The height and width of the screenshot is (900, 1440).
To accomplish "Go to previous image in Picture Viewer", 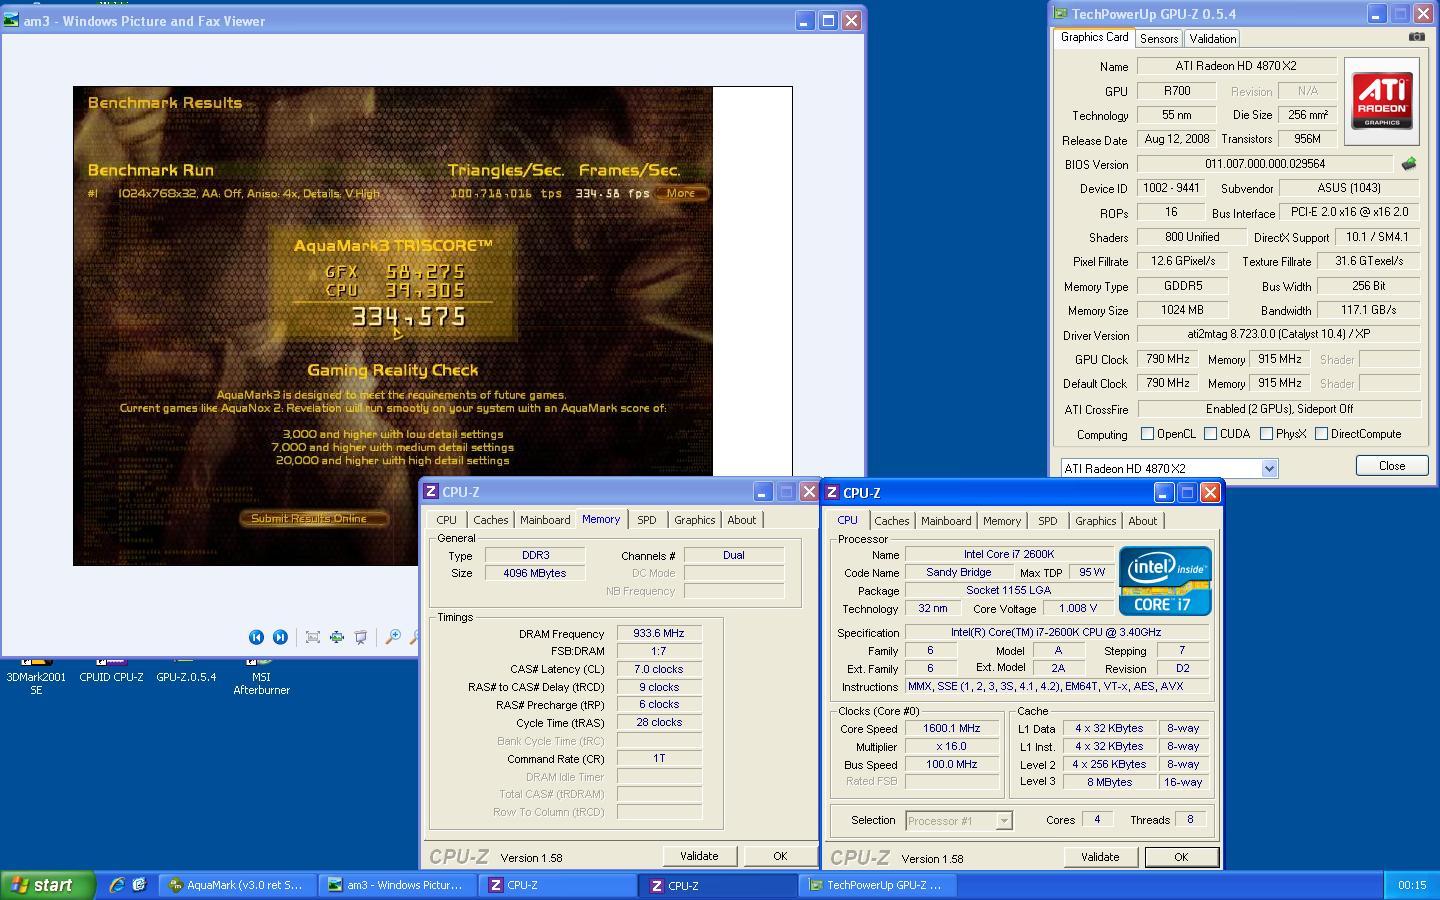I will click(x=256, y=637).
